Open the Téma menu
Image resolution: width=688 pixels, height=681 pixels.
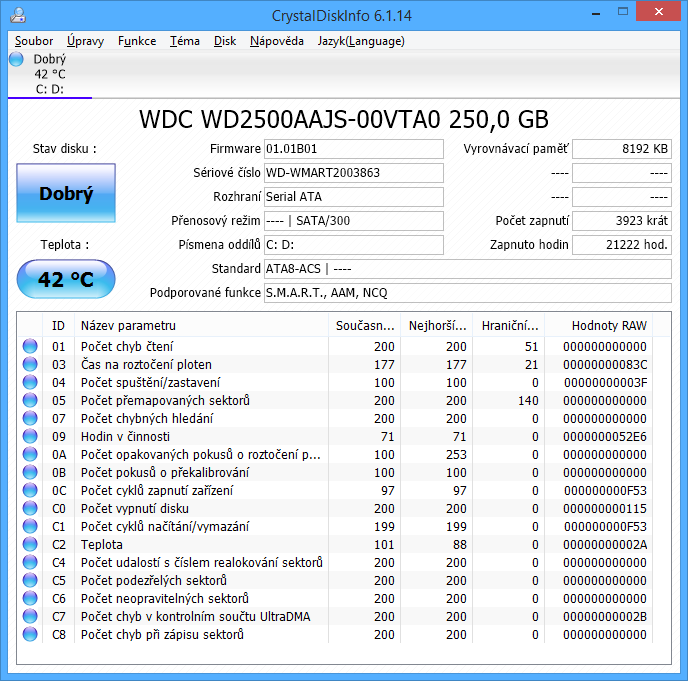click(185, 41)
